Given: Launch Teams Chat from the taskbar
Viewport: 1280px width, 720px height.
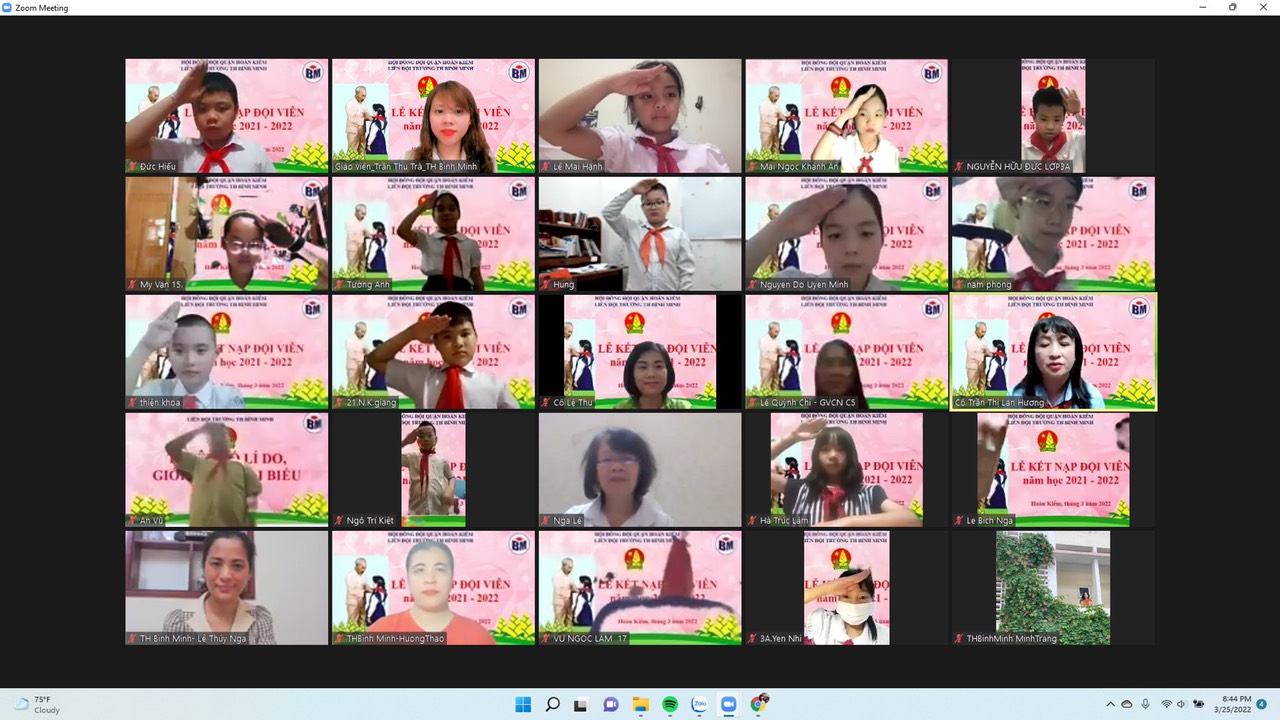Looking at the screenshot, I should click(x=611, y=704).
